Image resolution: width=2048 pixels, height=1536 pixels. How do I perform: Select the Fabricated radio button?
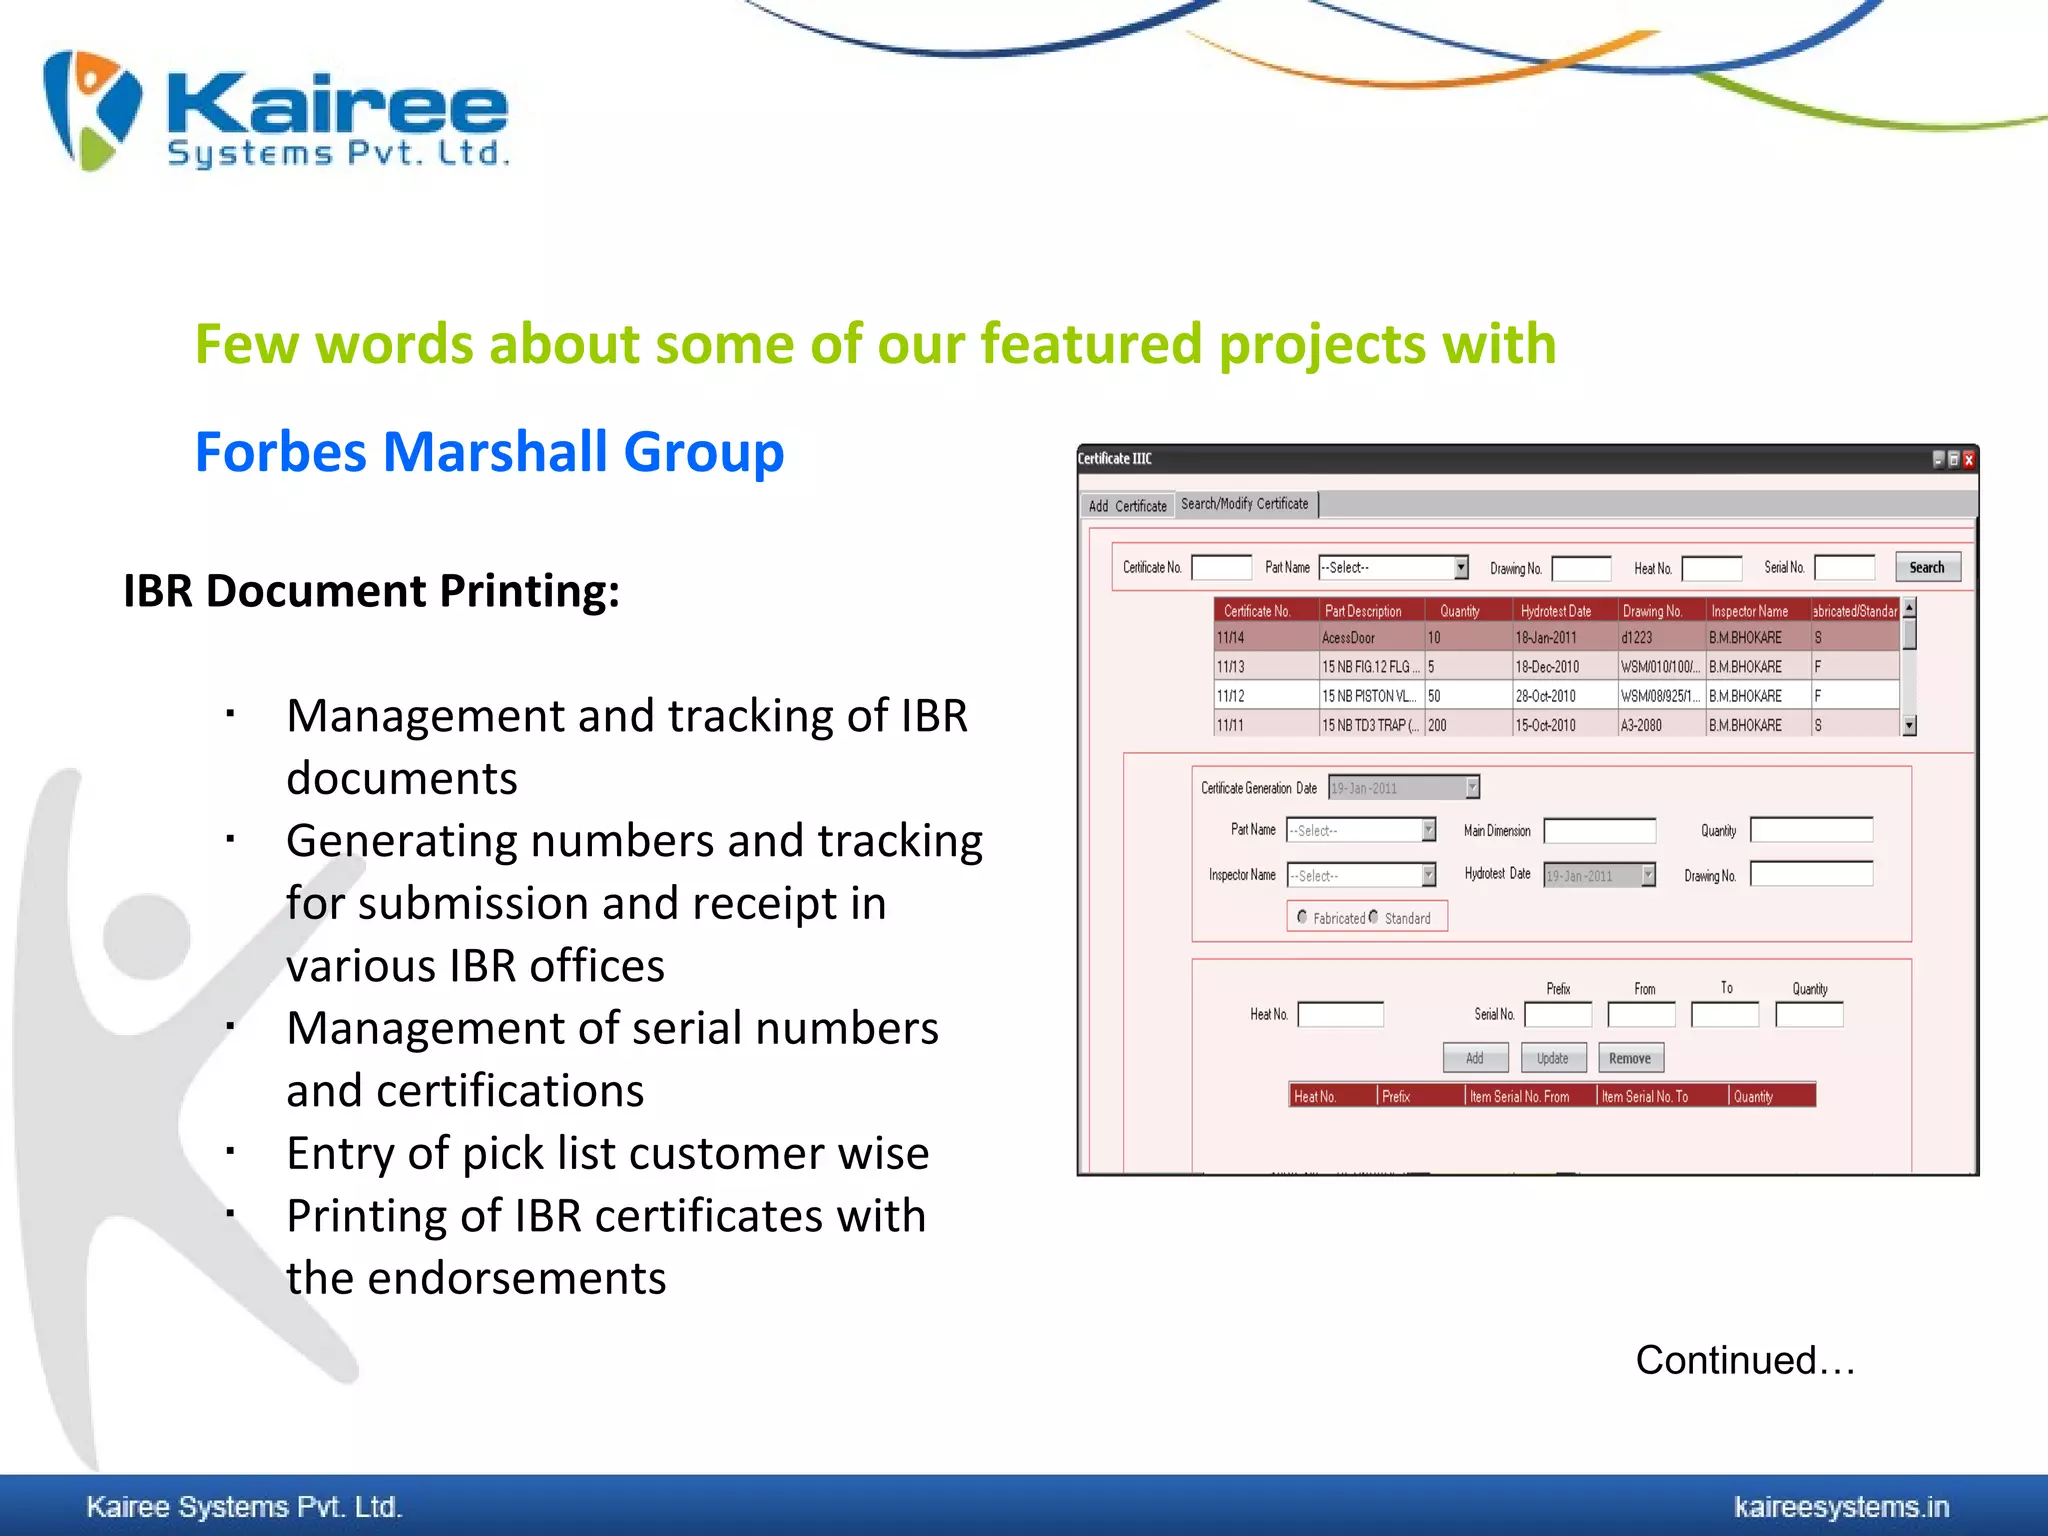pos(1302,916)
